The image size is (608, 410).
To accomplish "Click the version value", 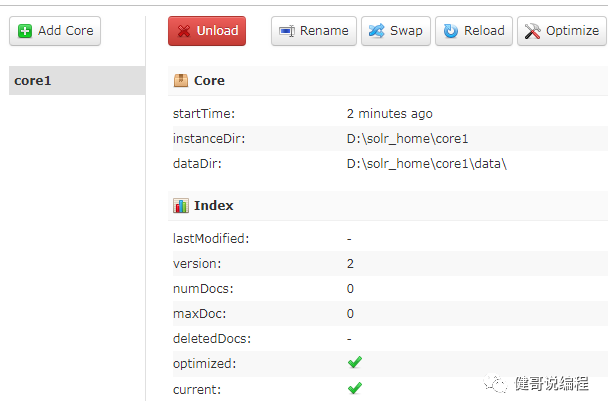I will (351, 264).
